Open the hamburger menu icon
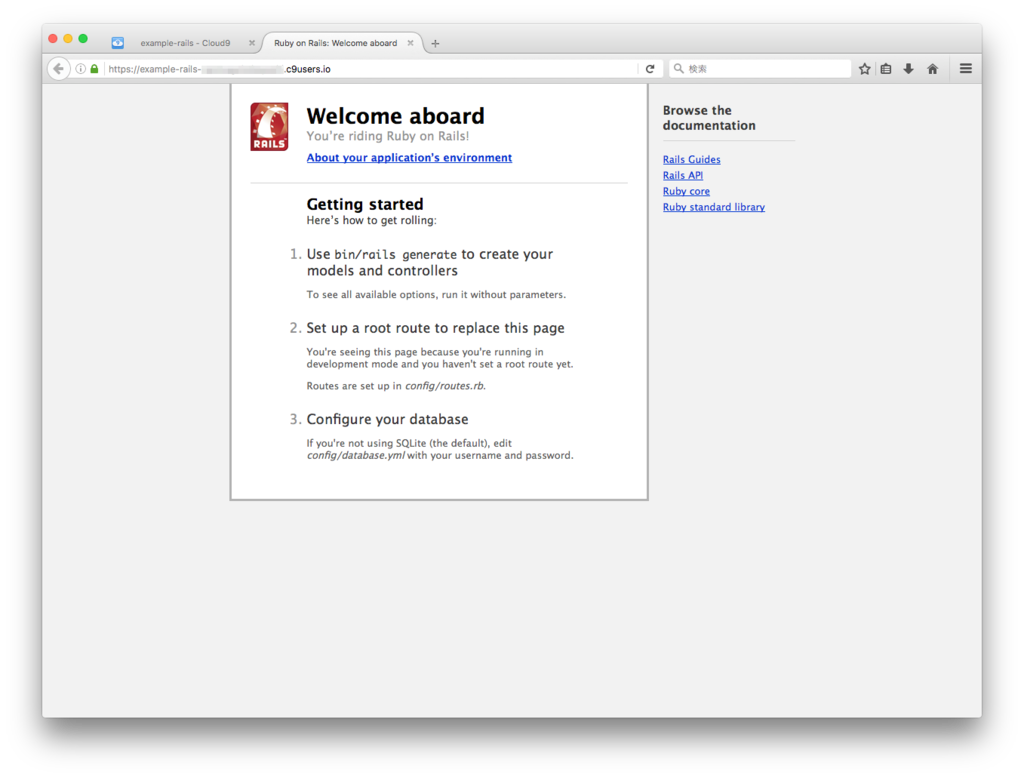Viewport: 1024px width, 778px height. point(965,69)
